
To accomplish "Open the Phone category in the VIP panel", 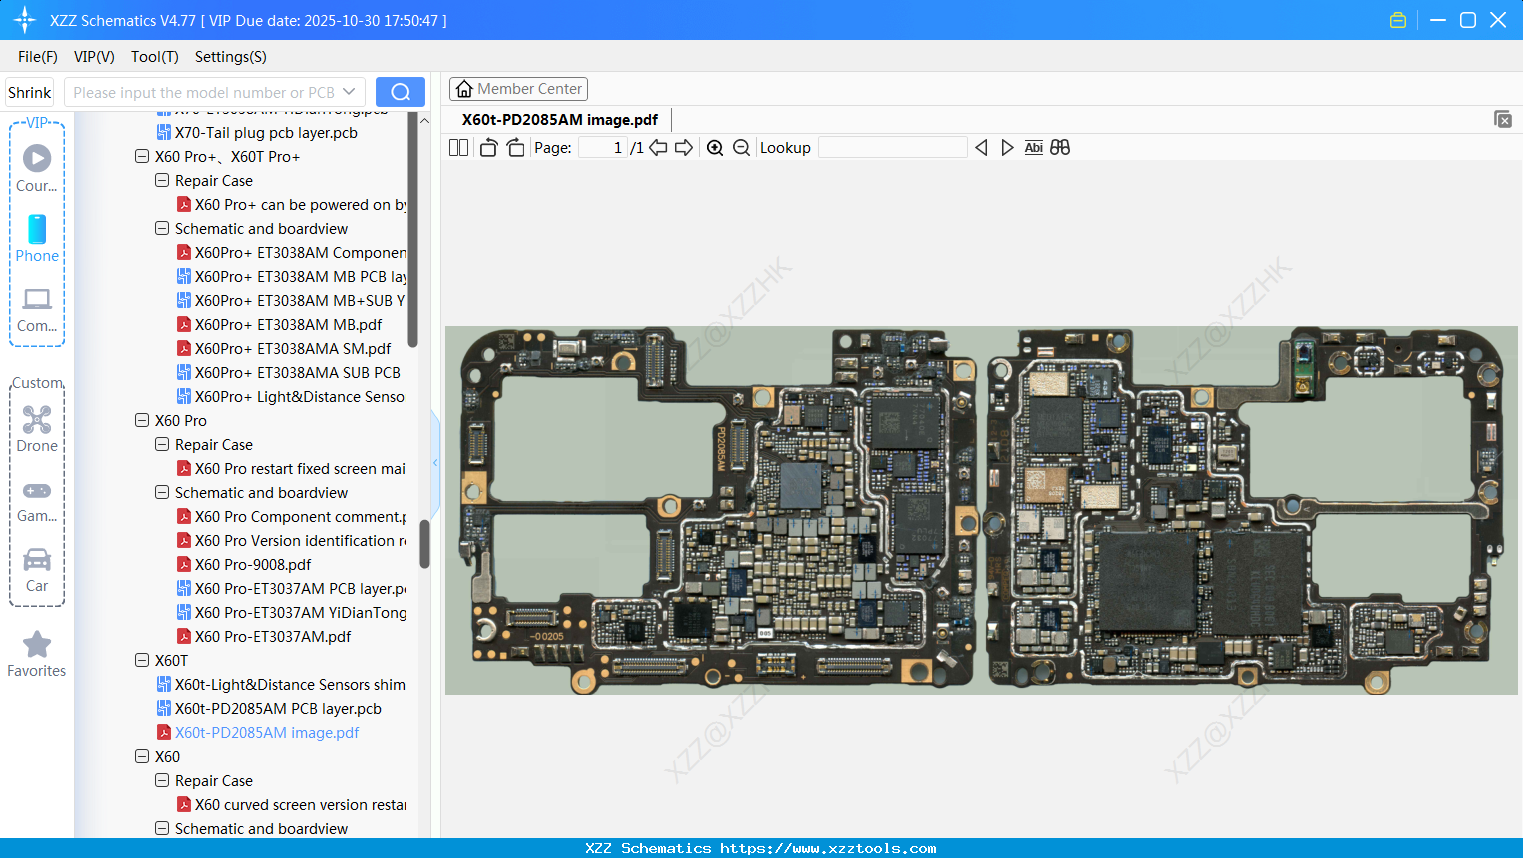I will pos(36,229).
